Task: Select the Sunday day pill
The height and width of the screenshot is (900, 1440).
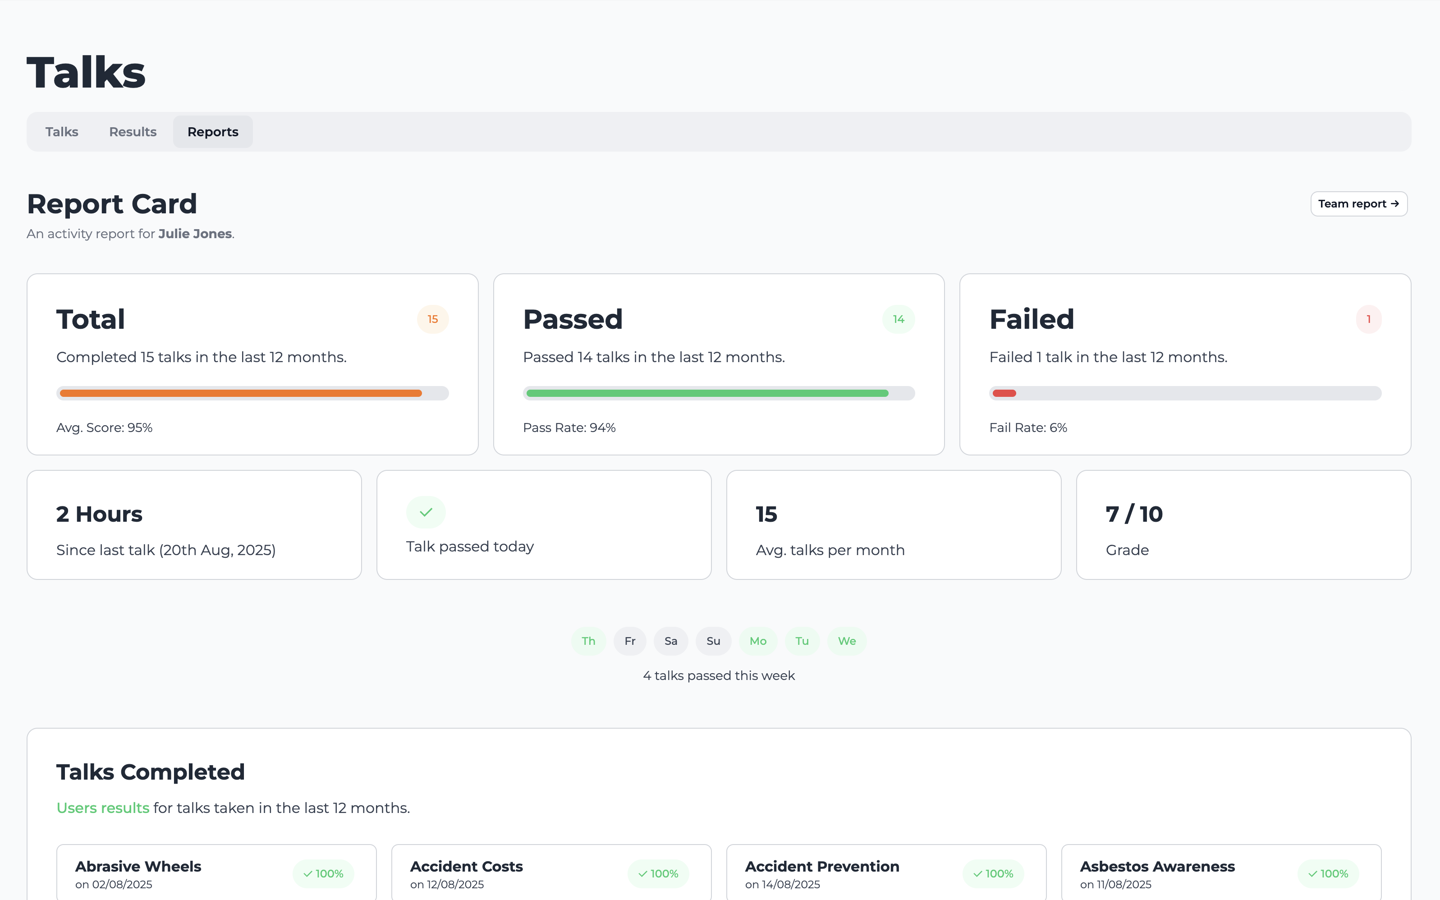Action: [x=713, y=641]
